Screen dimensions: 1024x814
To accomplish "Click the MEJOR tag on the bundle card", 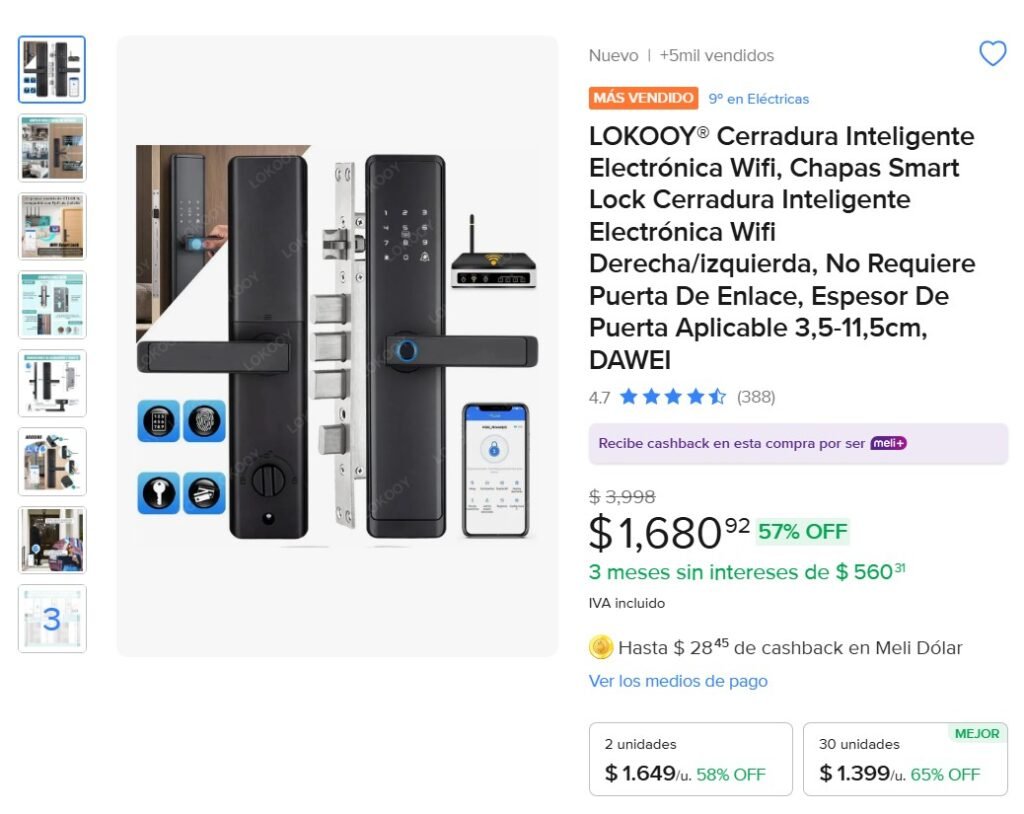I will tap(978, 733).
